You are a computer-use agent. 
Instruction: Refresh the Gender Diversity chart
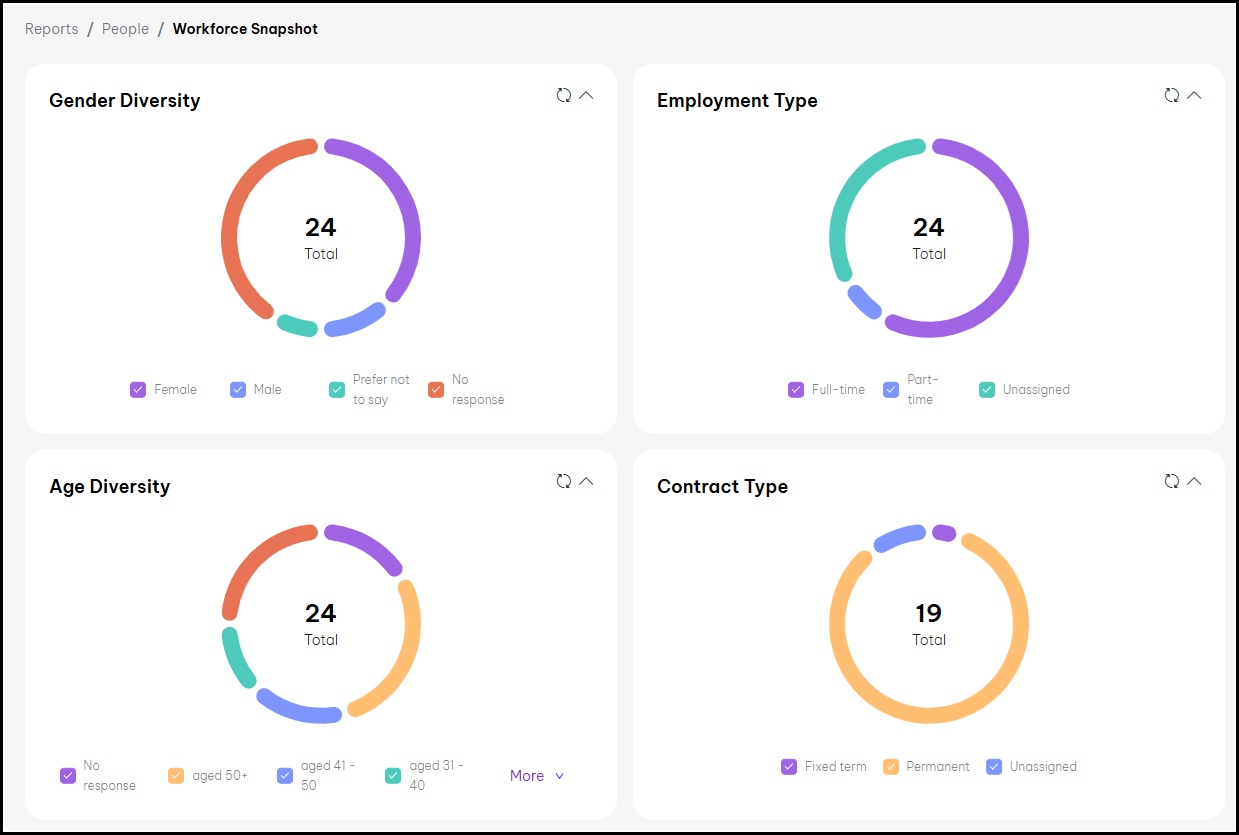564,95
